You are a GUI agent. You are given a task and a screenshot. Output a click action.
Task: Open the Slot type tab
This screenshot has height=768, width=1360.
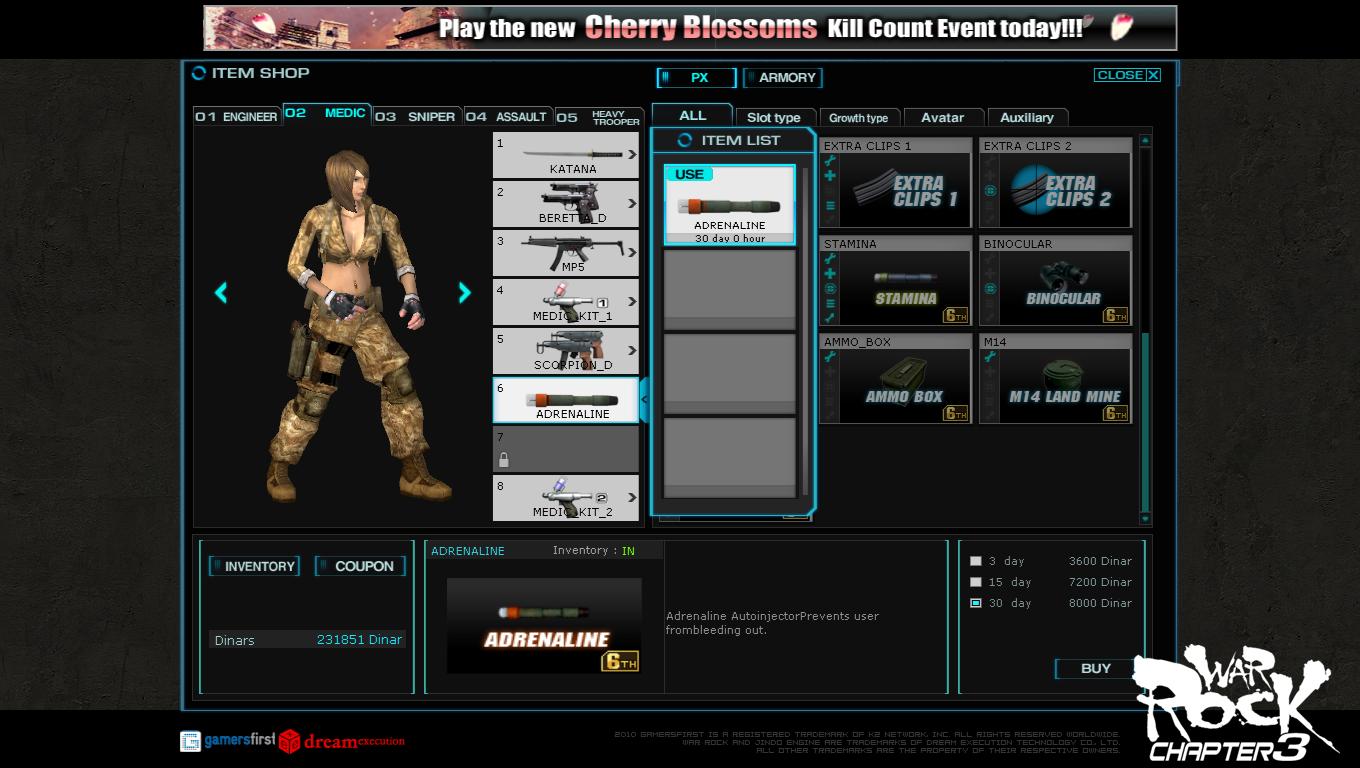coord(774,118)
